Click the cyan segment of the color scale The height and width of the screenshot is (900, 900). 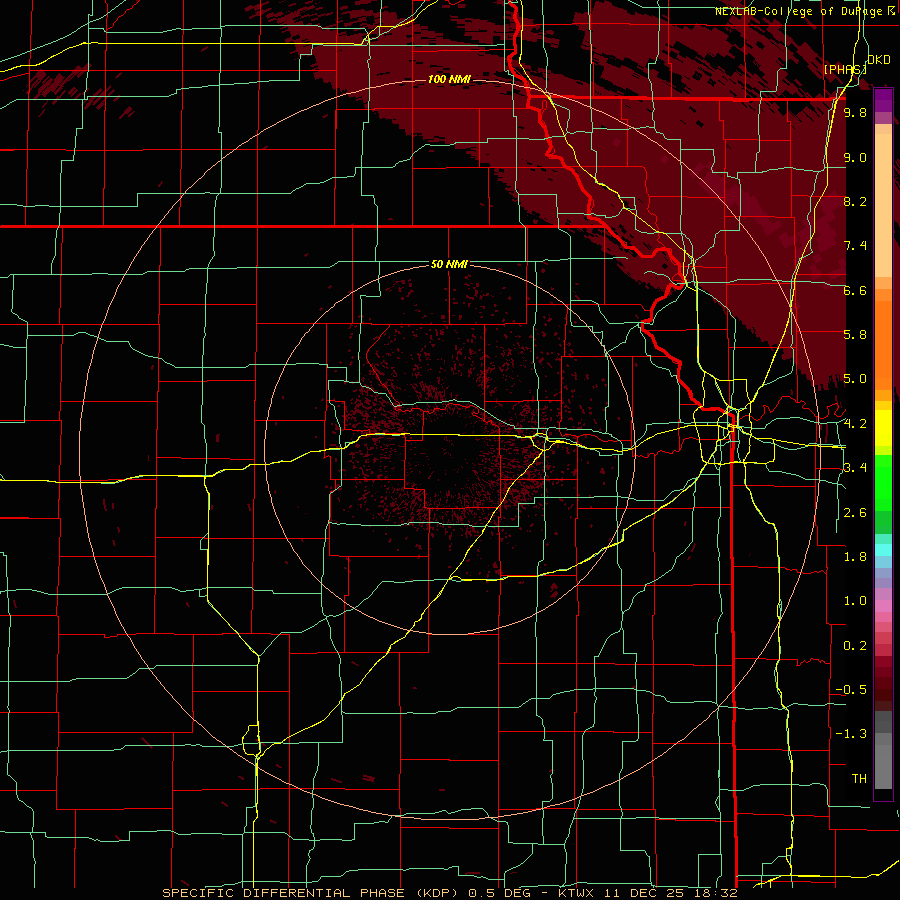point(883,550)
